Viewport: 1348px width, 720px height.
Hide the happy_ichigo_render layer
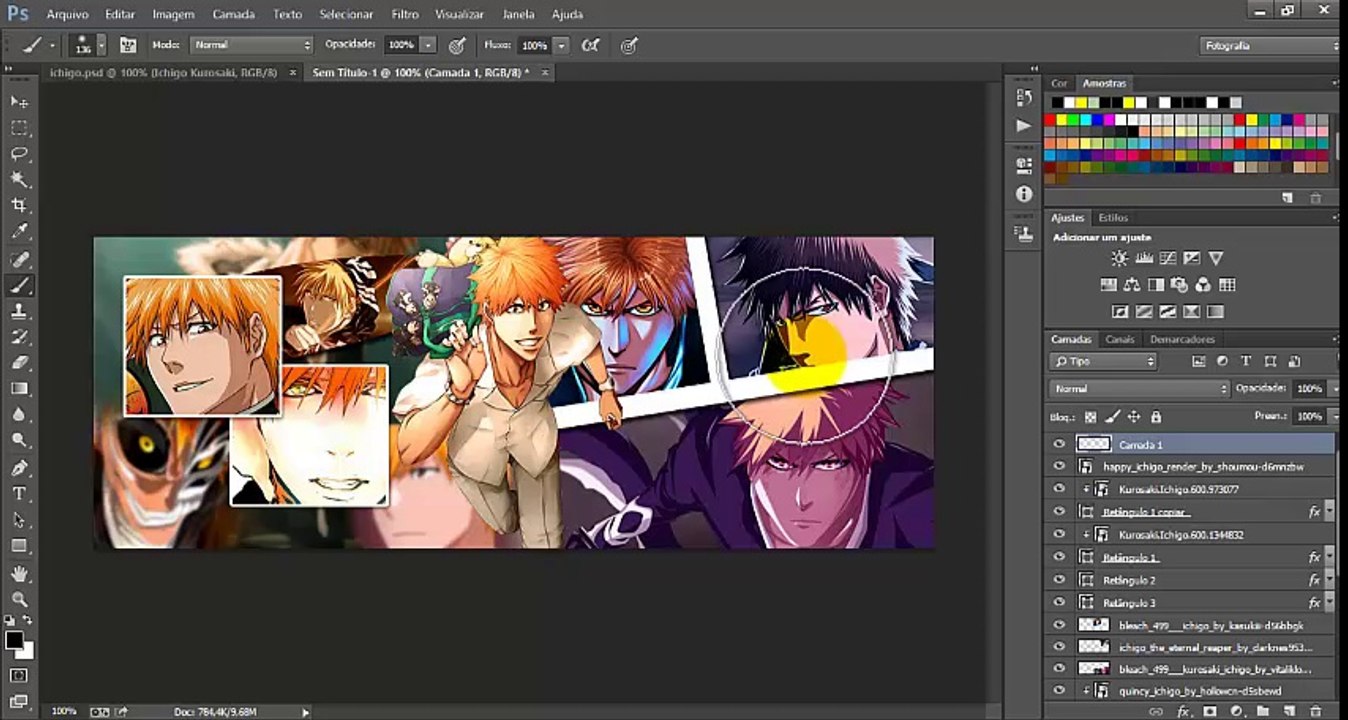coord(1059,467)
